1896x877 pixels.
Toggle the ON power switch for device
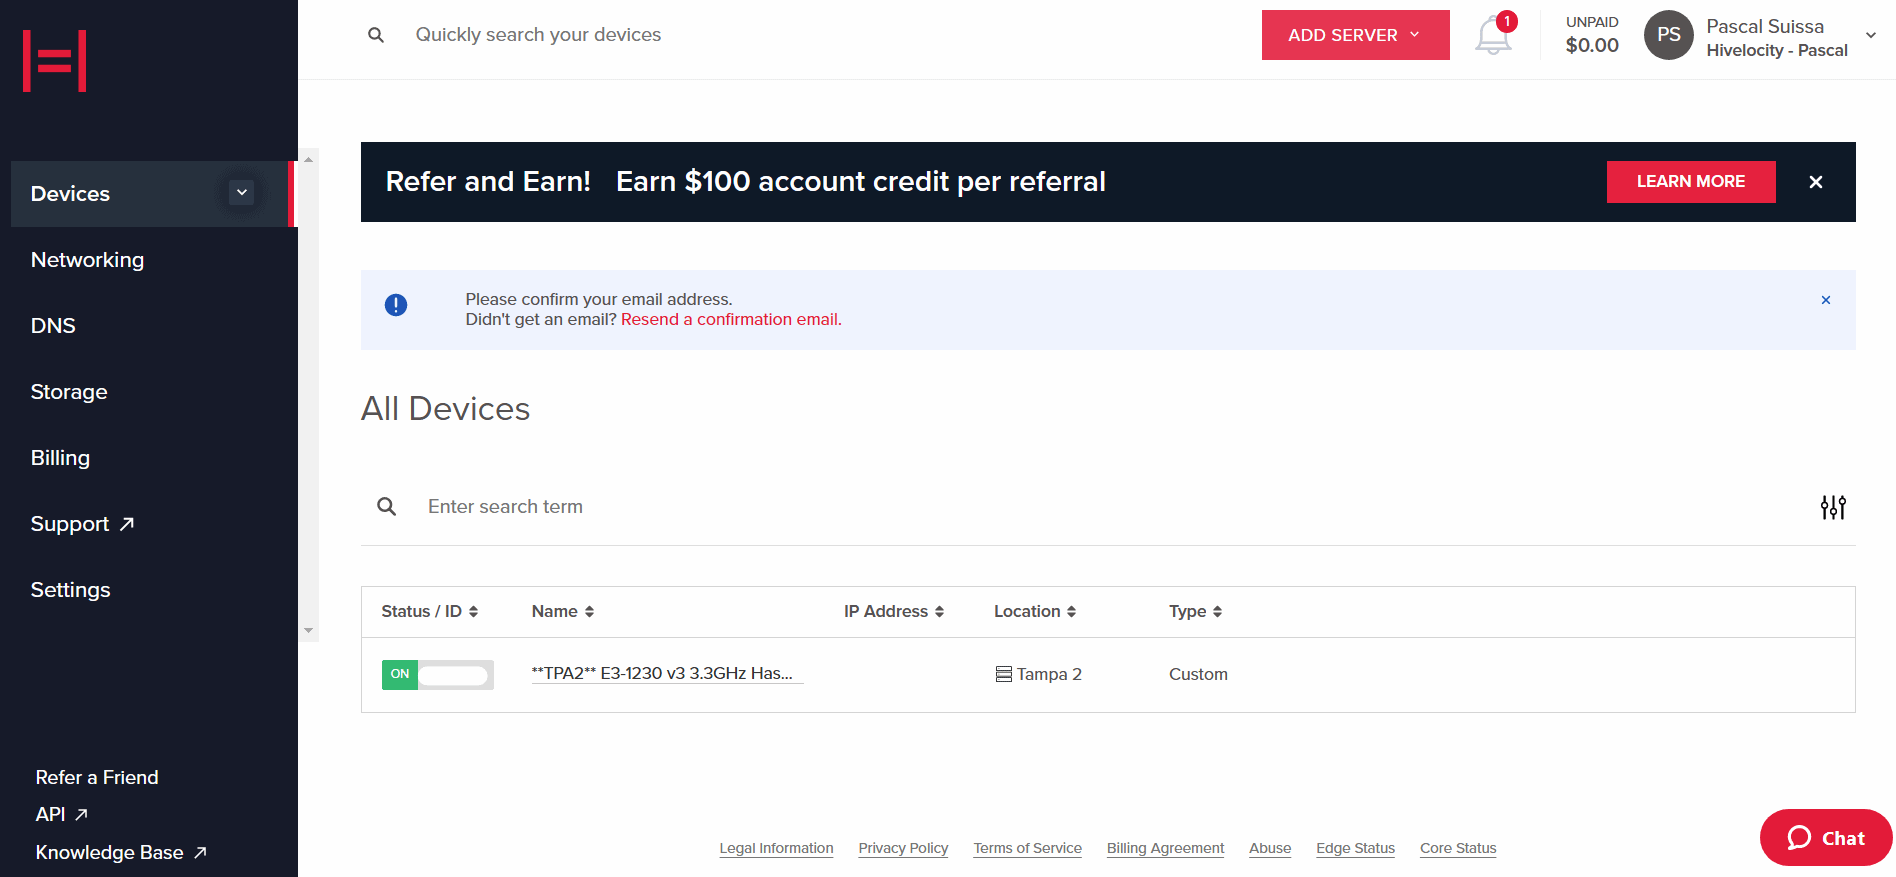[x=438, y=675]
